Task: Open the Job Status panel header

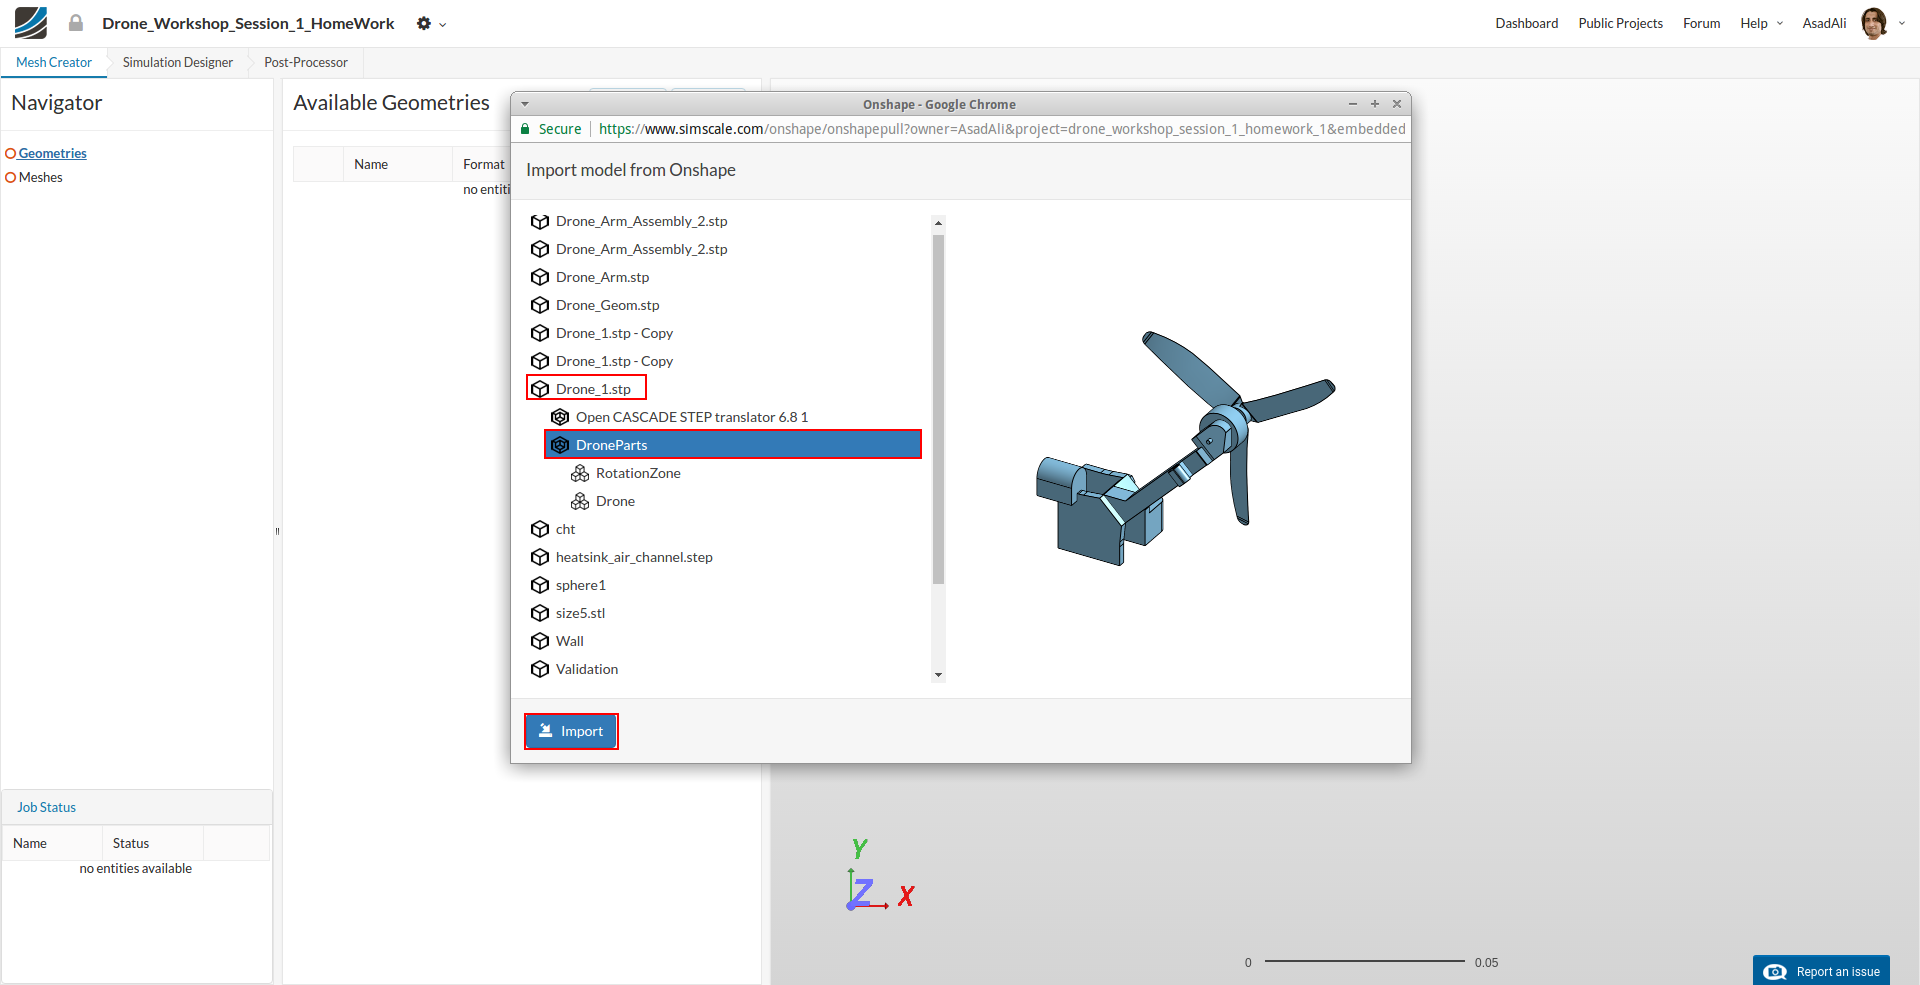Action: pos(136,807)
